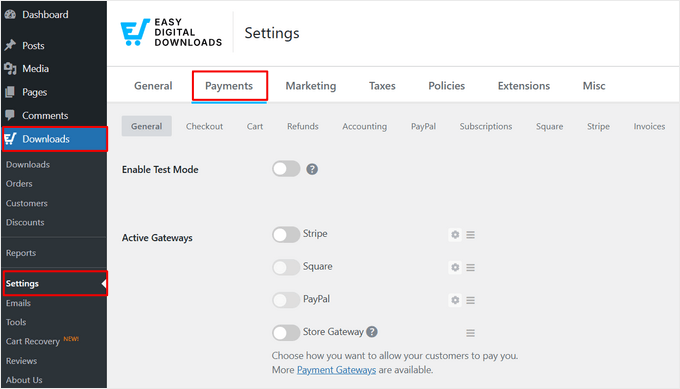Viewport: 680px width, 389px height.
Task: Click the Stripe row reorder handle
Action: (x=471, y=235)
